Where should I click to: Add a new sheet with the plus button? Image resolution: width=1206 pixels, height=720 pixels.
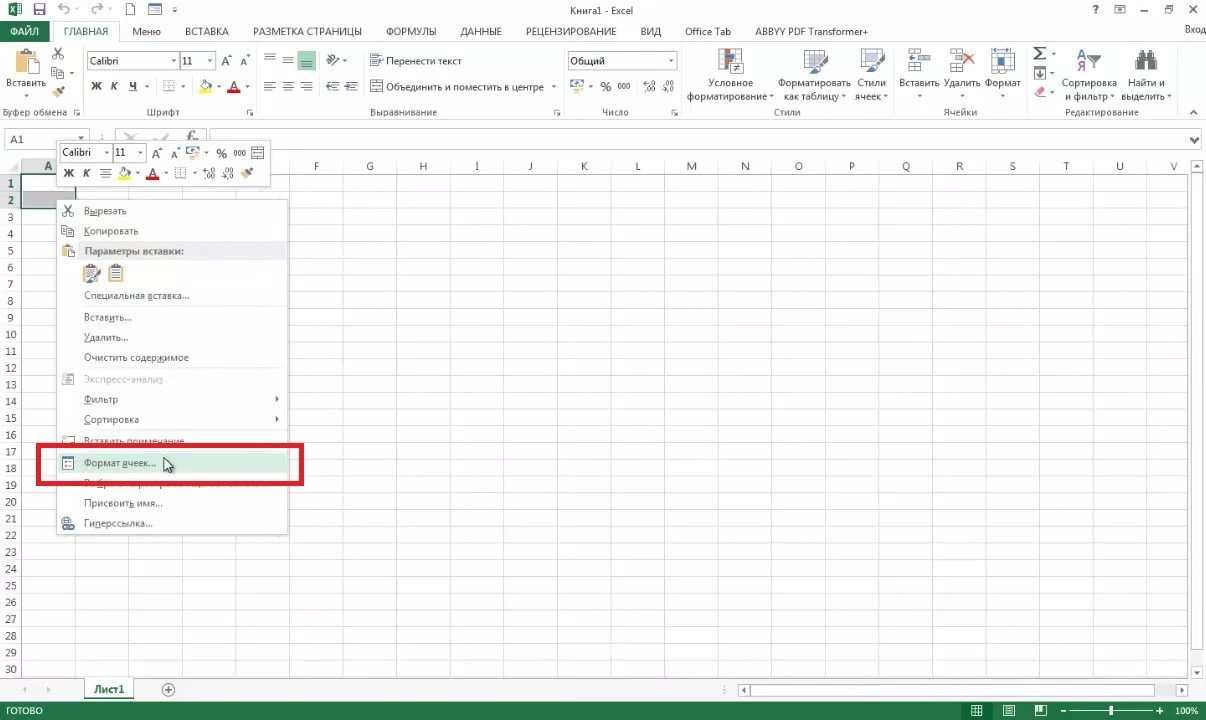[x=168, y=689]
